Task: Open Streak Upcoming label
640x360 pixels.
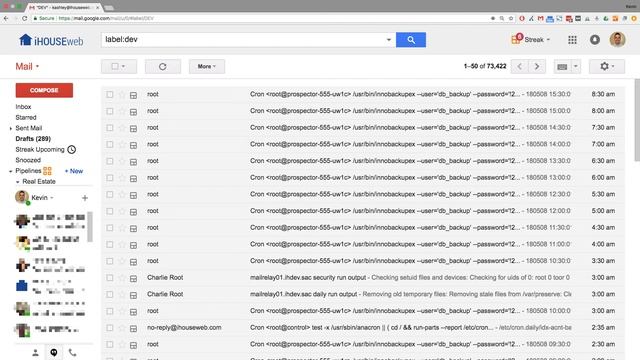Action: (x=40, y=149)
